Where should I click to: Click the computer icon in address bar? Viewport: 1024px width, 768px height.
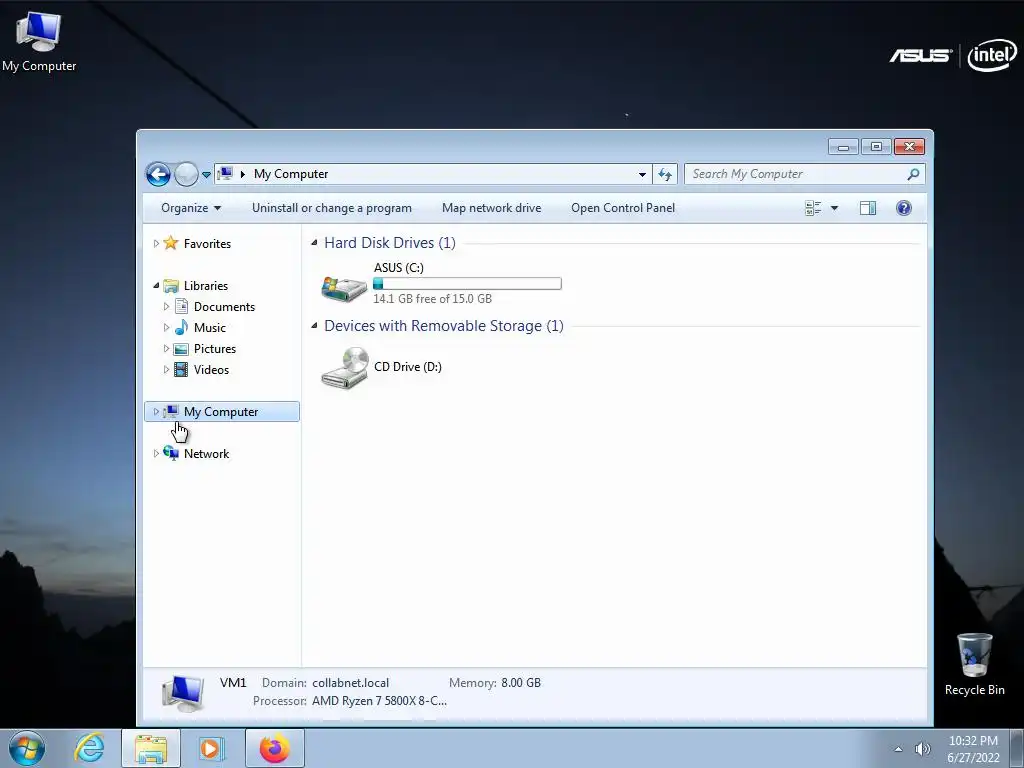pyautogui.click(x=225, y=174)
